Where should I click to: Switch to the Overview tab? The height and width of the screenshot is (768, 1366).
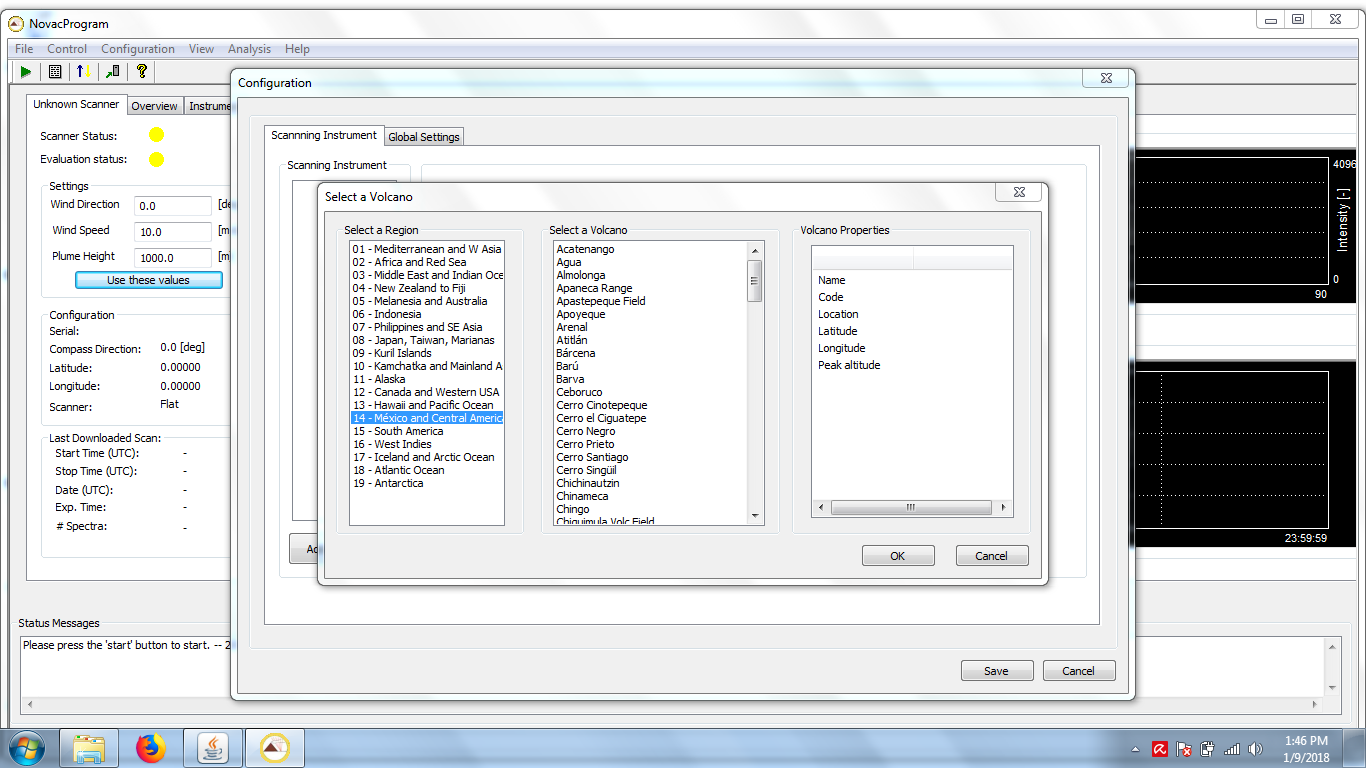click(x=154, y=106)
